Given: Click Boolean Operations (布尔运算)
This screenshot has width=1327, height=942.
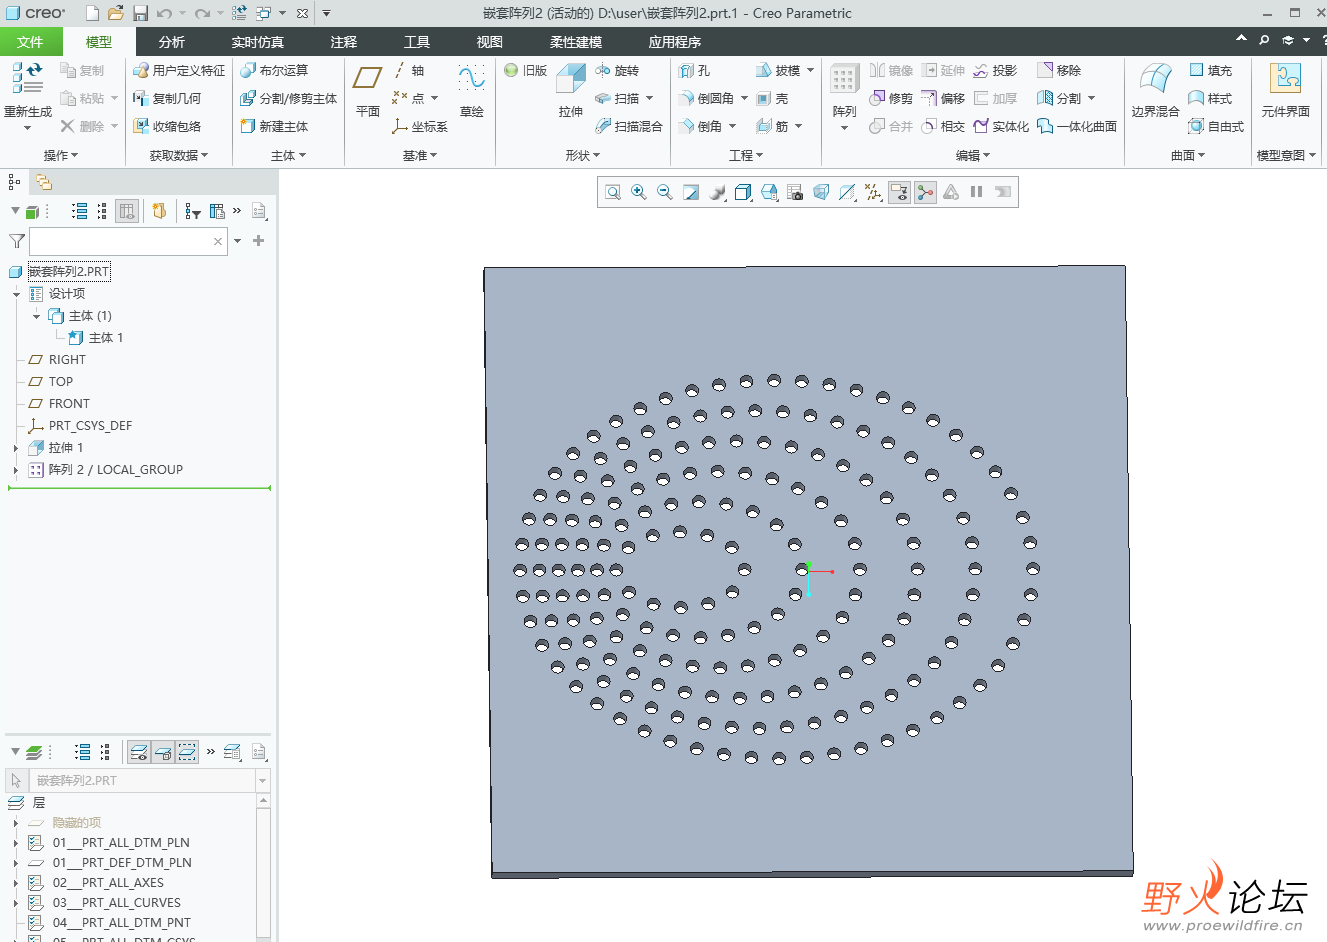Looking at the screenshot, I should pos(274,70).
